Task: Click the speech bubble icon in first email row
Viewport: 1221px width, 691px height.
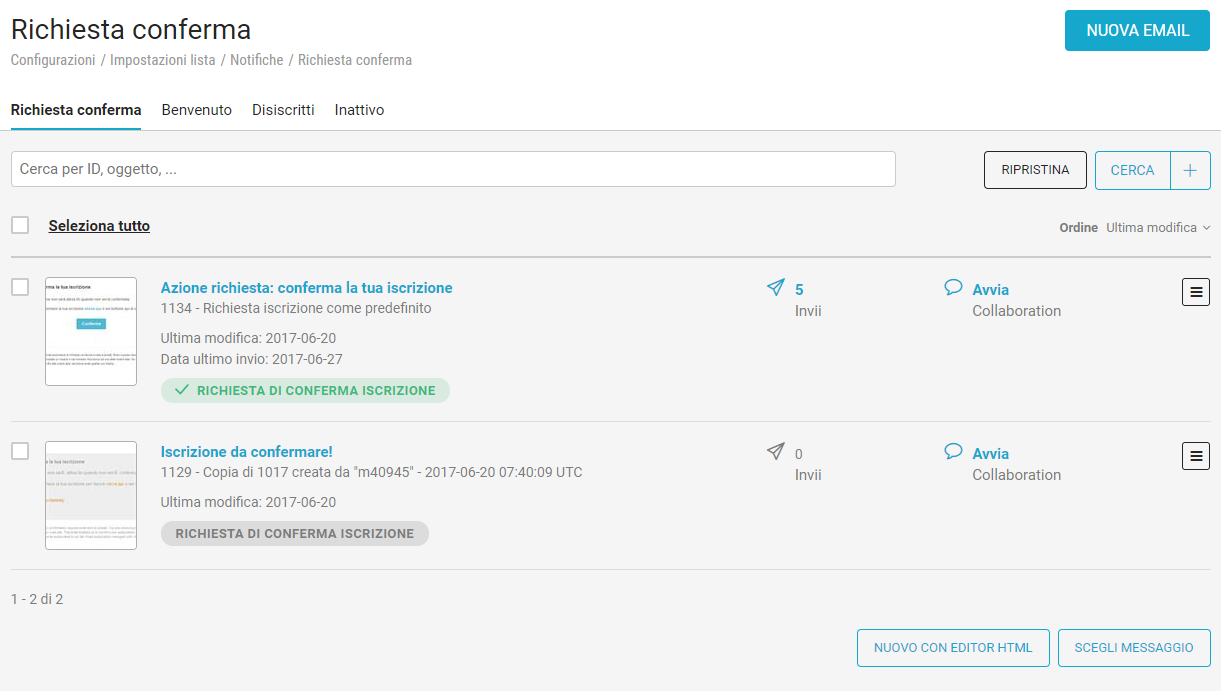Action: point(953,288)
